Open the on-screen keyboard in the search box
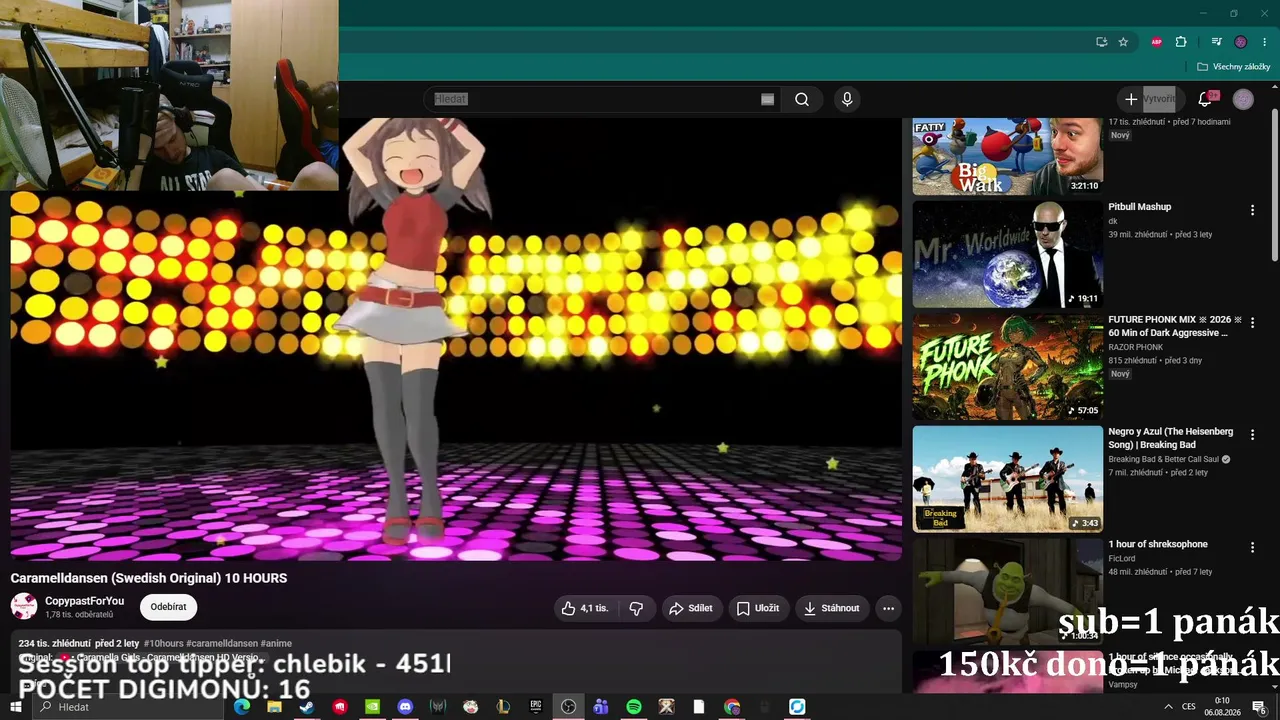Image resolution: width=1280 pixels, height=720 pixels. [767, 99]
